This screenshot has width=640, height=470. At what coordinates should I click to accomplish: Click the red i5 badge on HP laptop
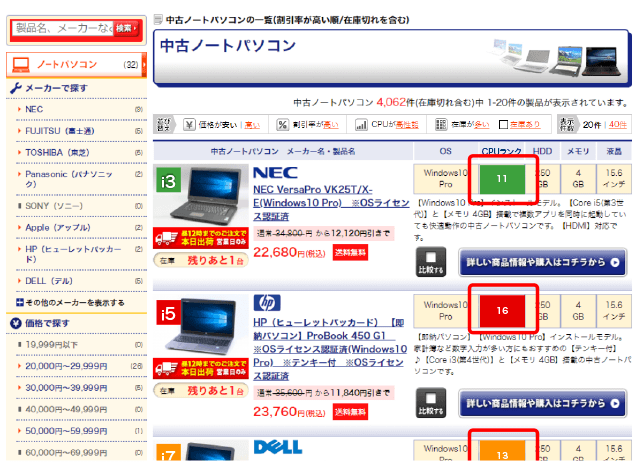(x=168, y=313)
